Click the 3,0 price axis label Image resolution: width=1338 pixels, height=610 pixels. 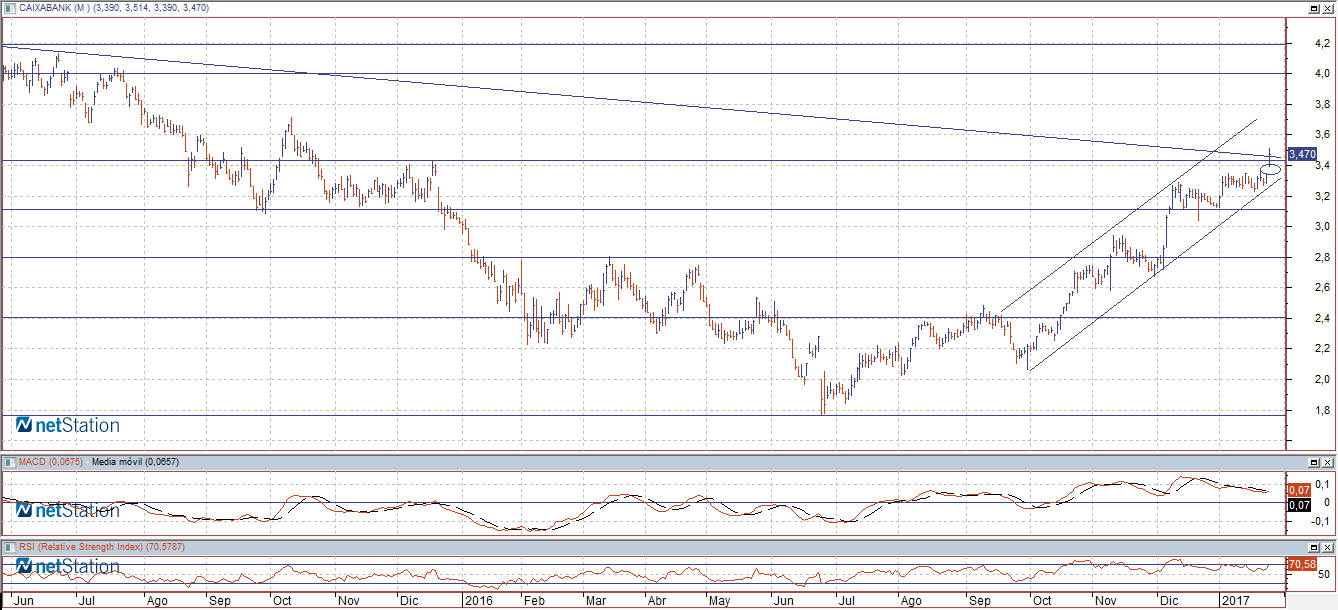[x=1322, y=227]
